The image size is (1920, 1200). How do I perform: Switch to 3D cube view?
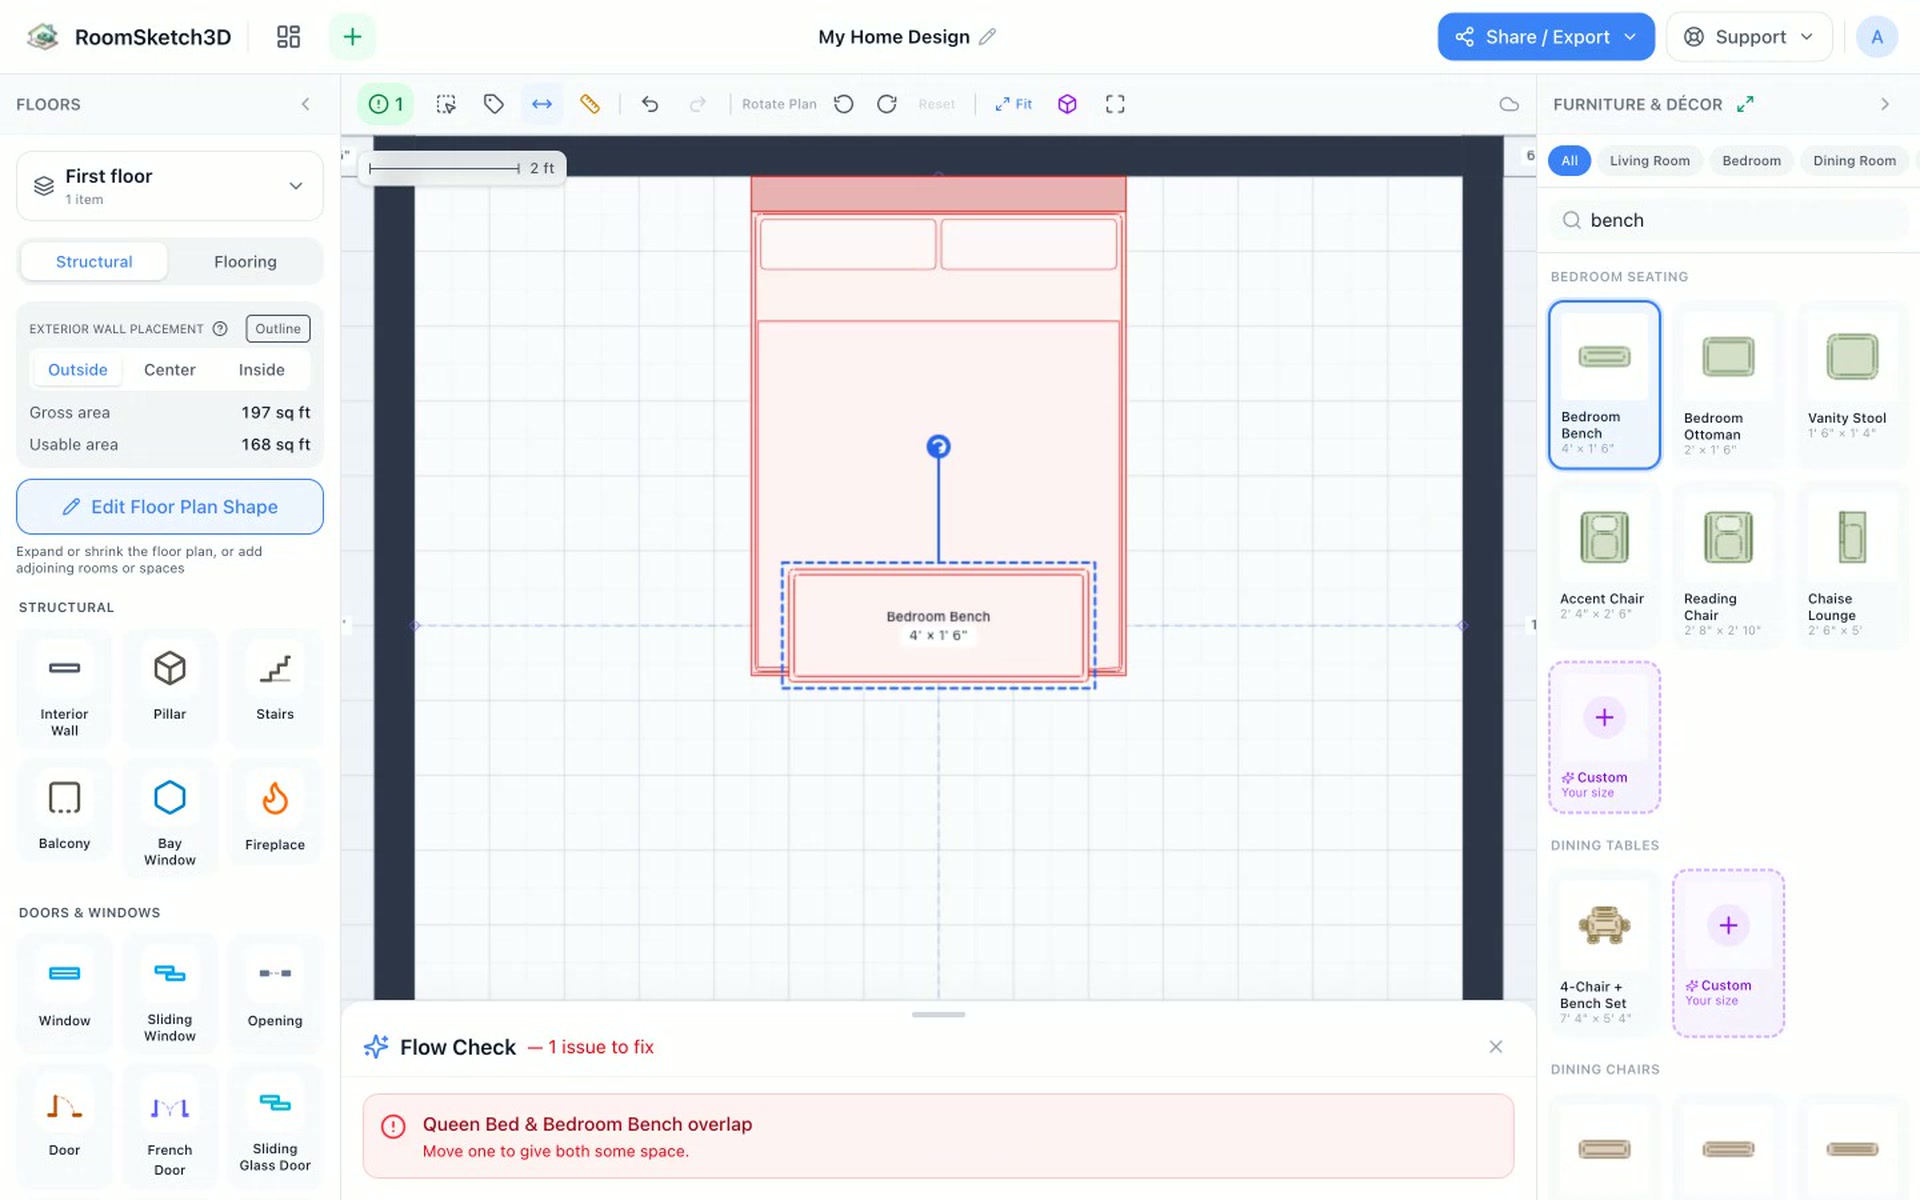(x=1067, y=104)
